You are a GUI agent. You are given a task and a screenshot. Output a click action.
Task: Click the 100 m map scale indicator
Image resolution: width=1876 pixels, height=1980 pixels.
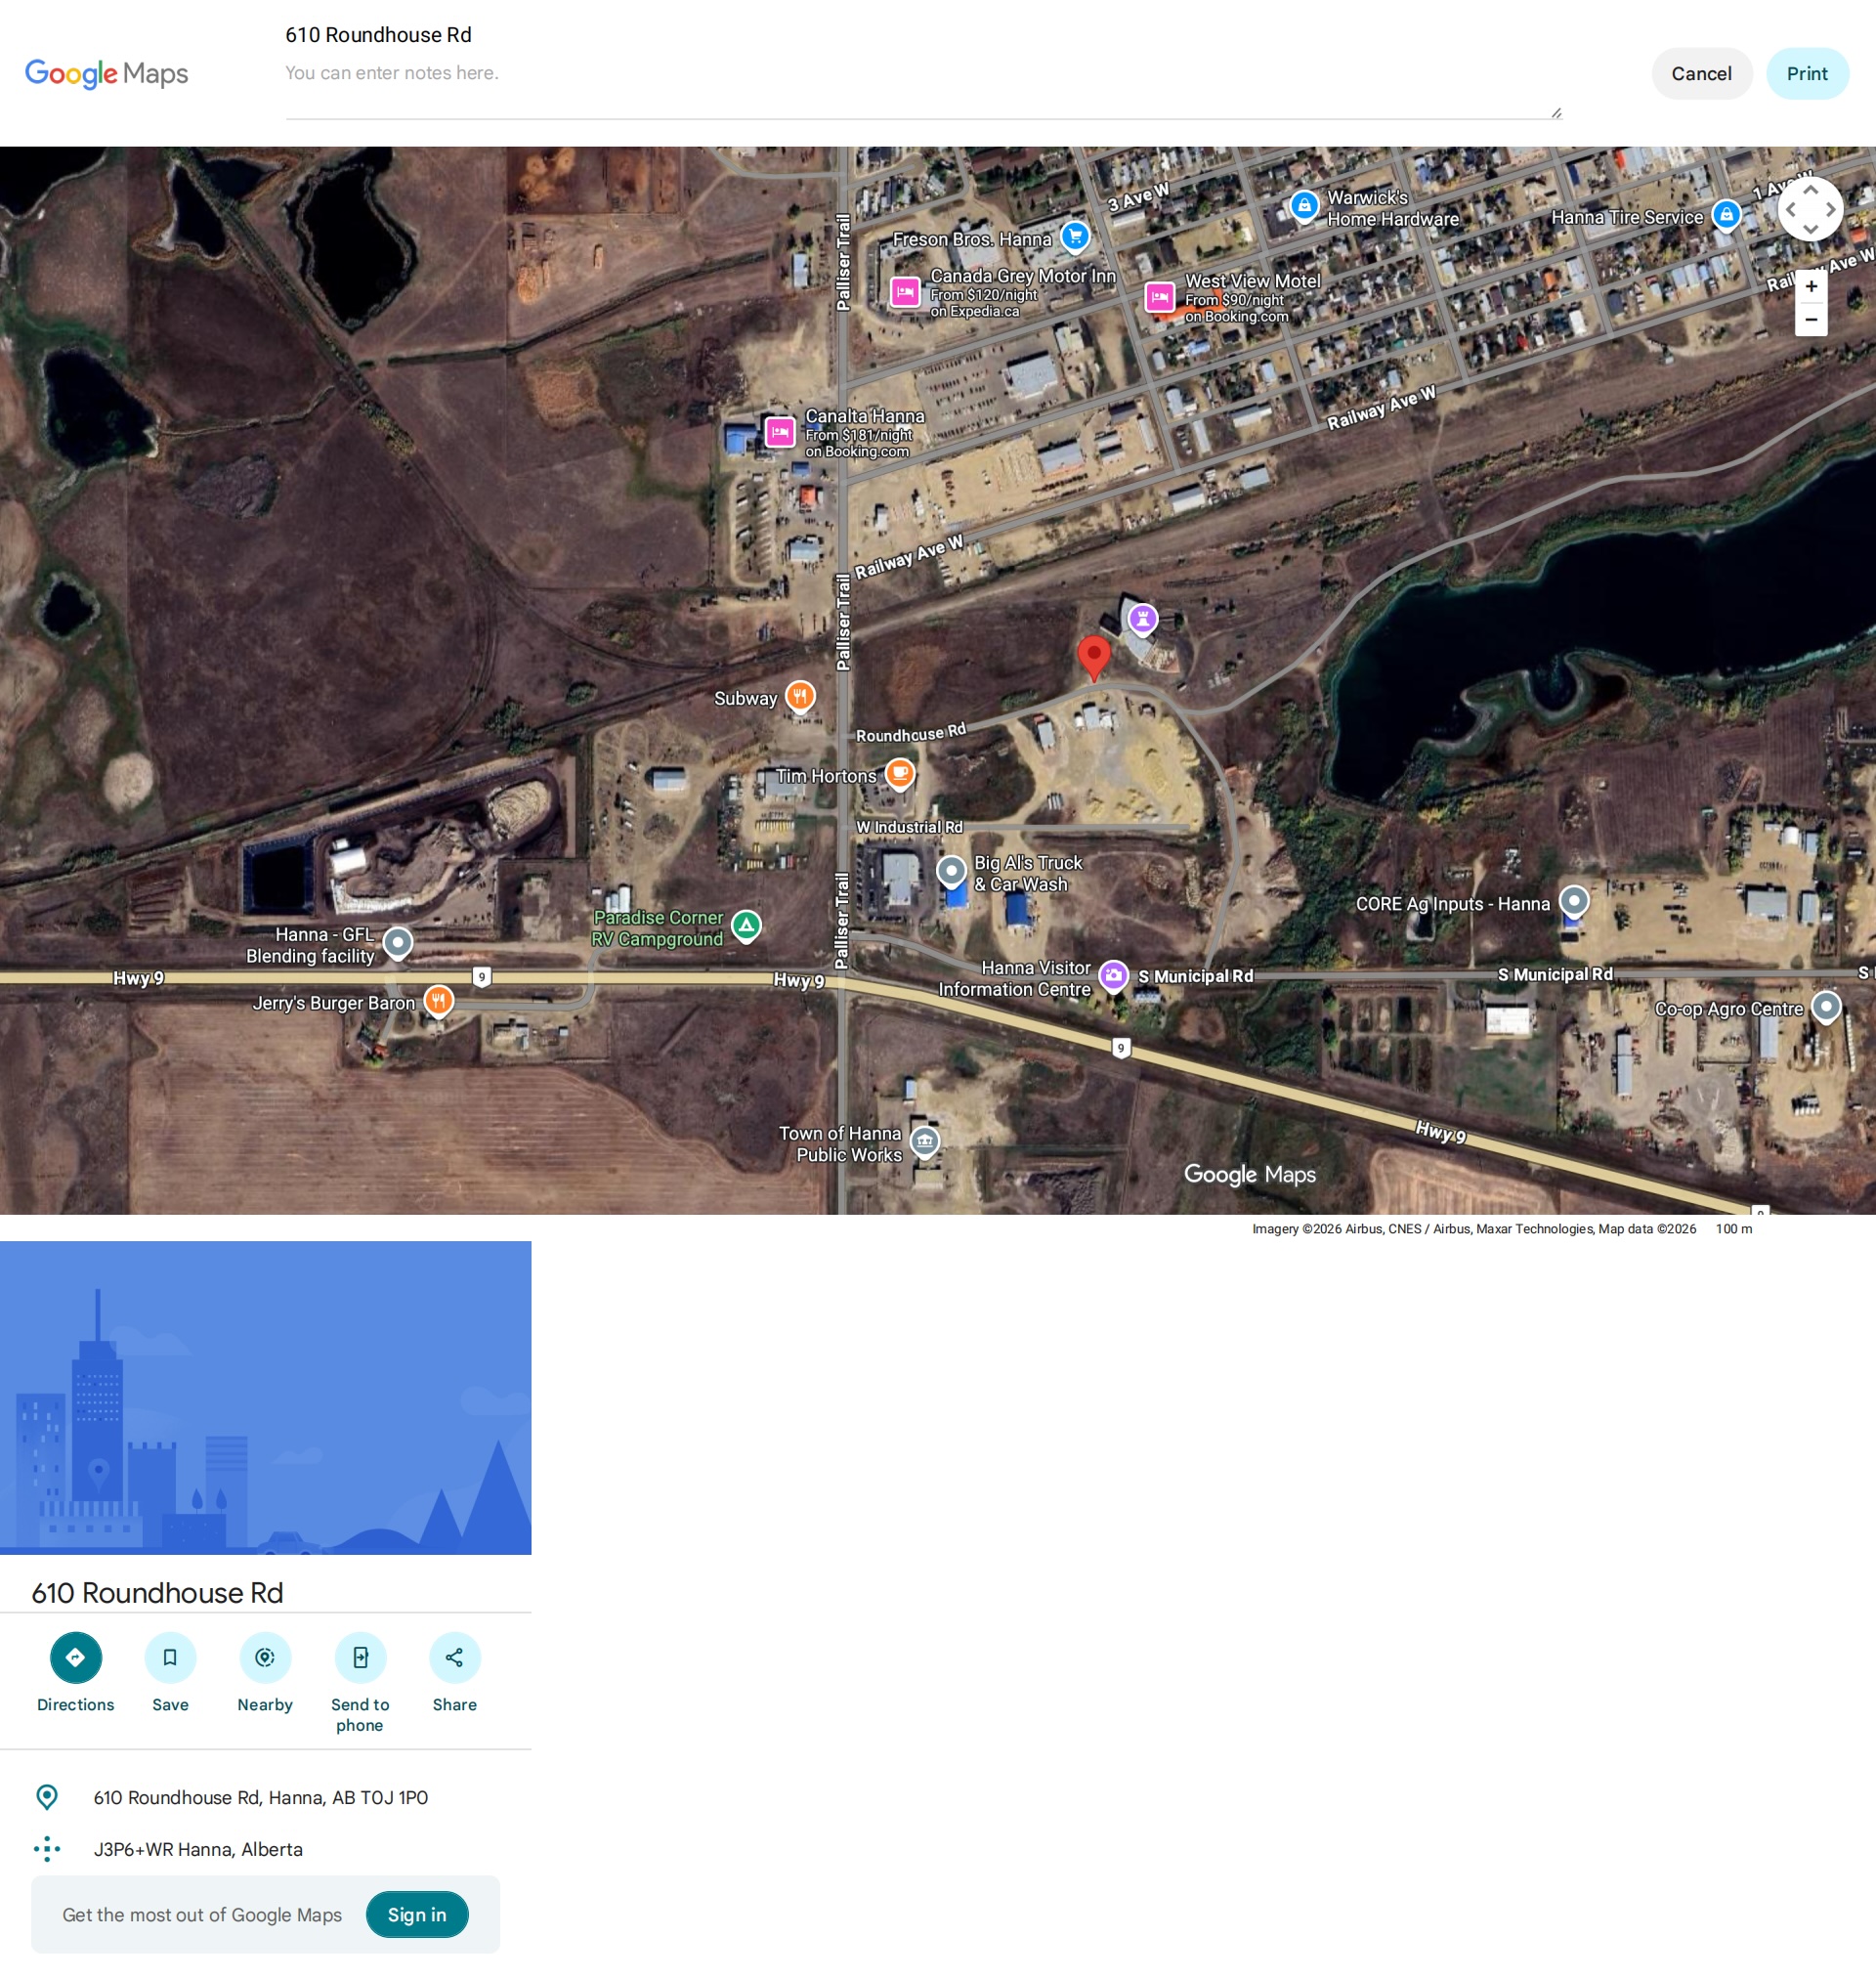(1734, 1229)
